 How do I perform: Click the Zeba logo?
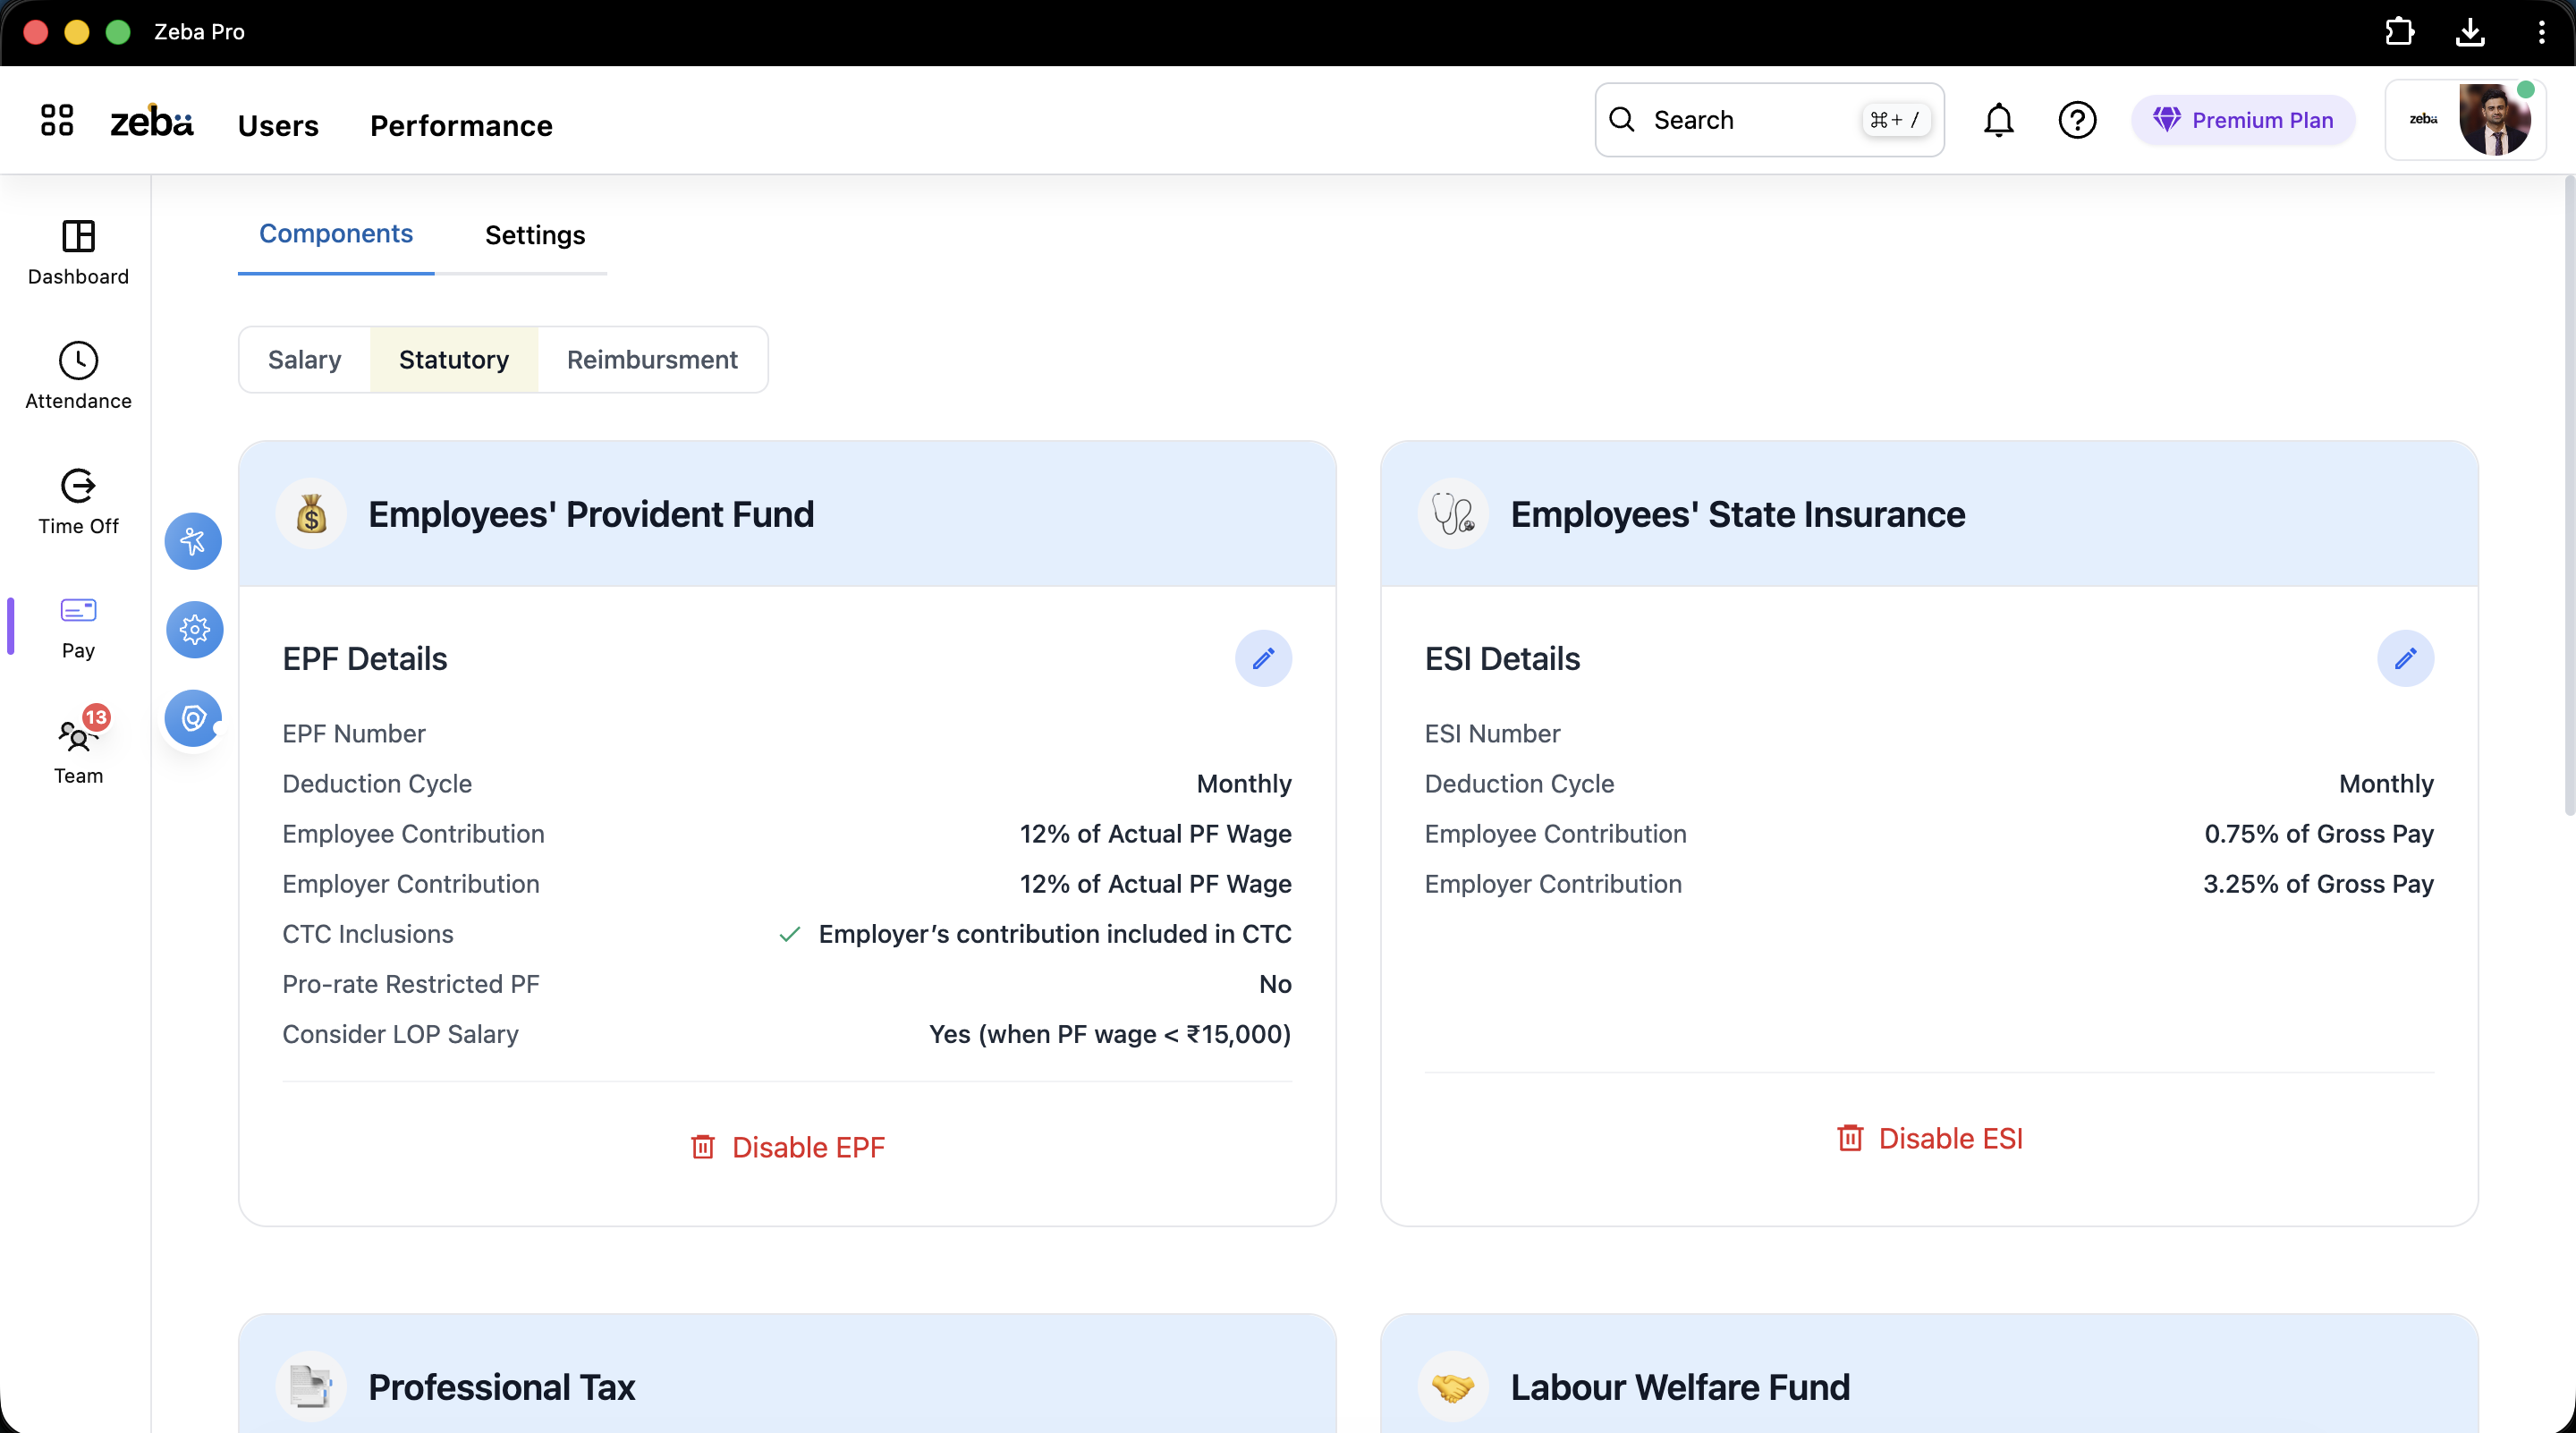(x=151, y=121)
